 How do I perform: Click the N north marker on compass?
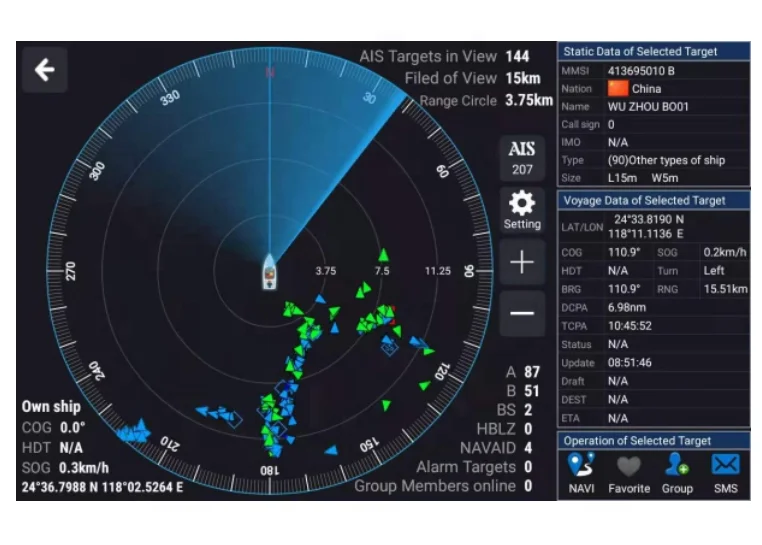tap(270, 72)
